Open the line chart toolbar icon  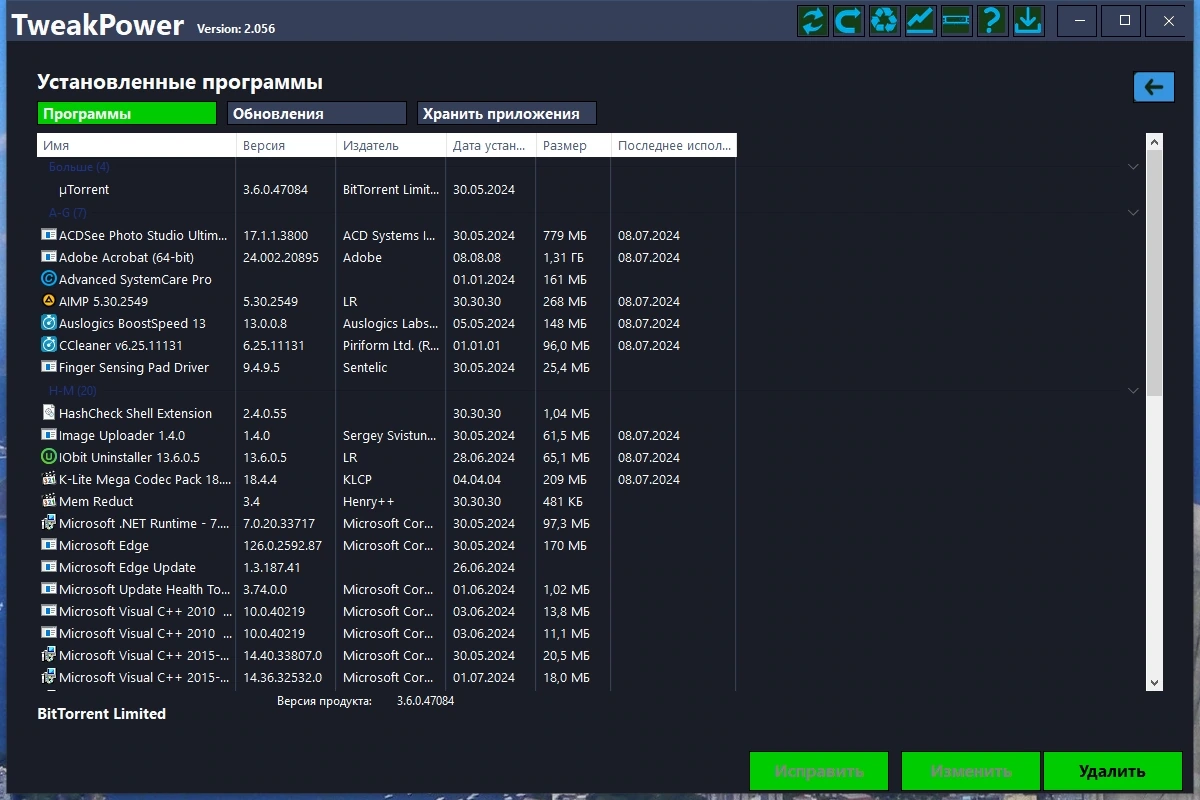(921, 20)
